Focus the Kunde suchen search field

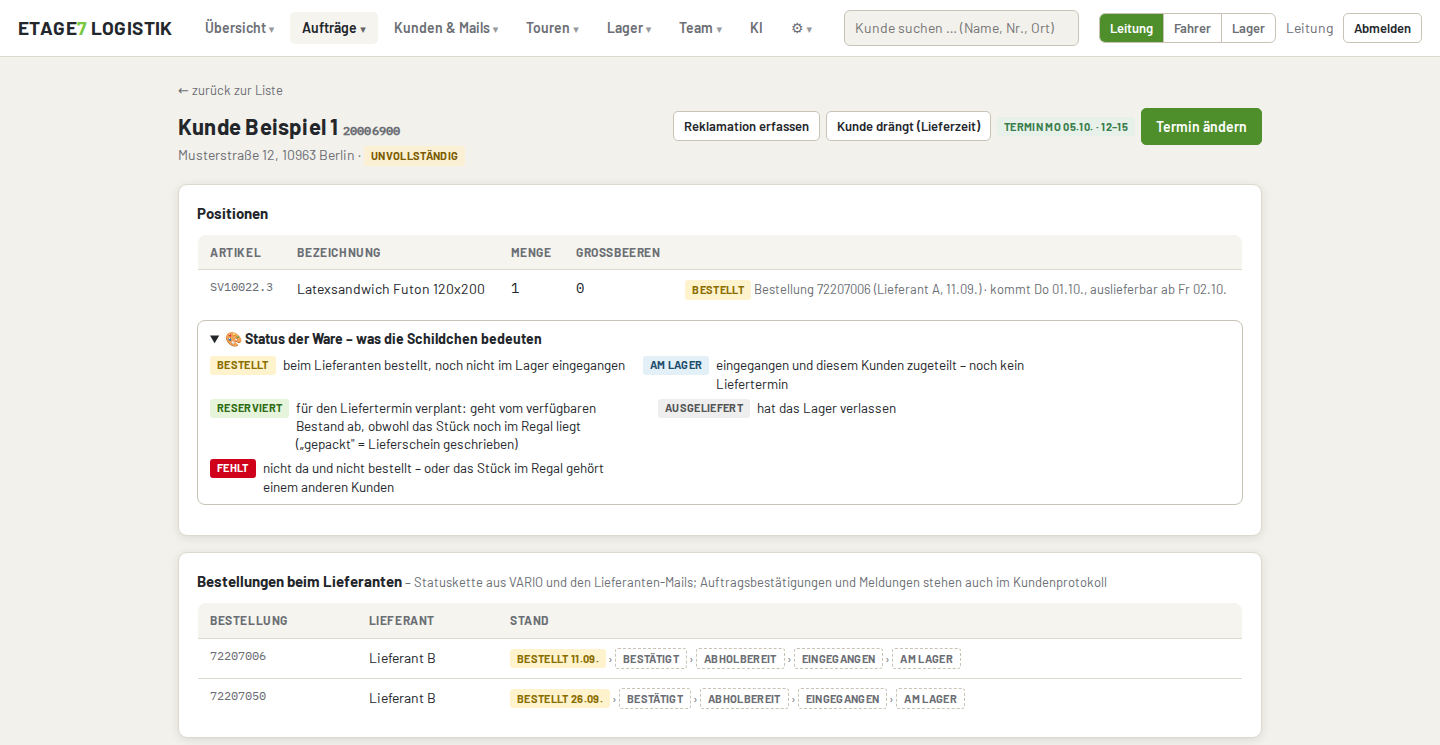[961, 28]
